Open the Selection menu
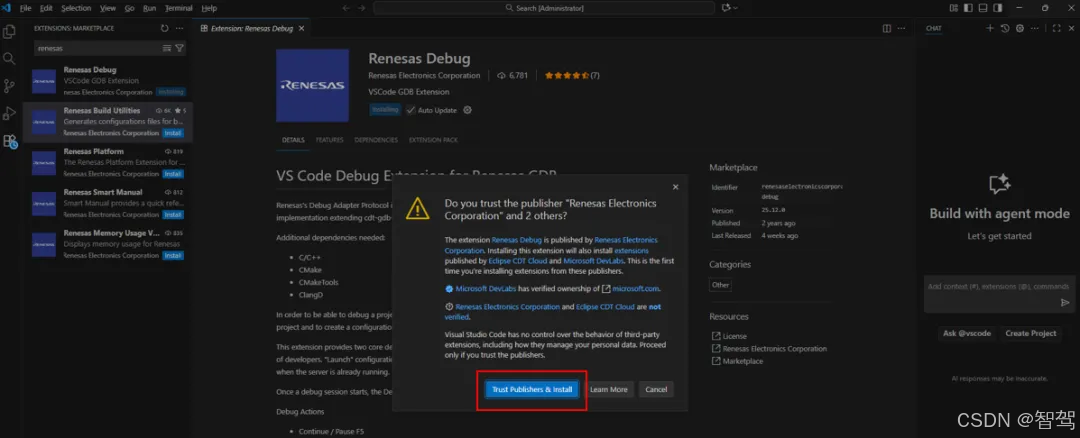 click(x=76, y=8)
